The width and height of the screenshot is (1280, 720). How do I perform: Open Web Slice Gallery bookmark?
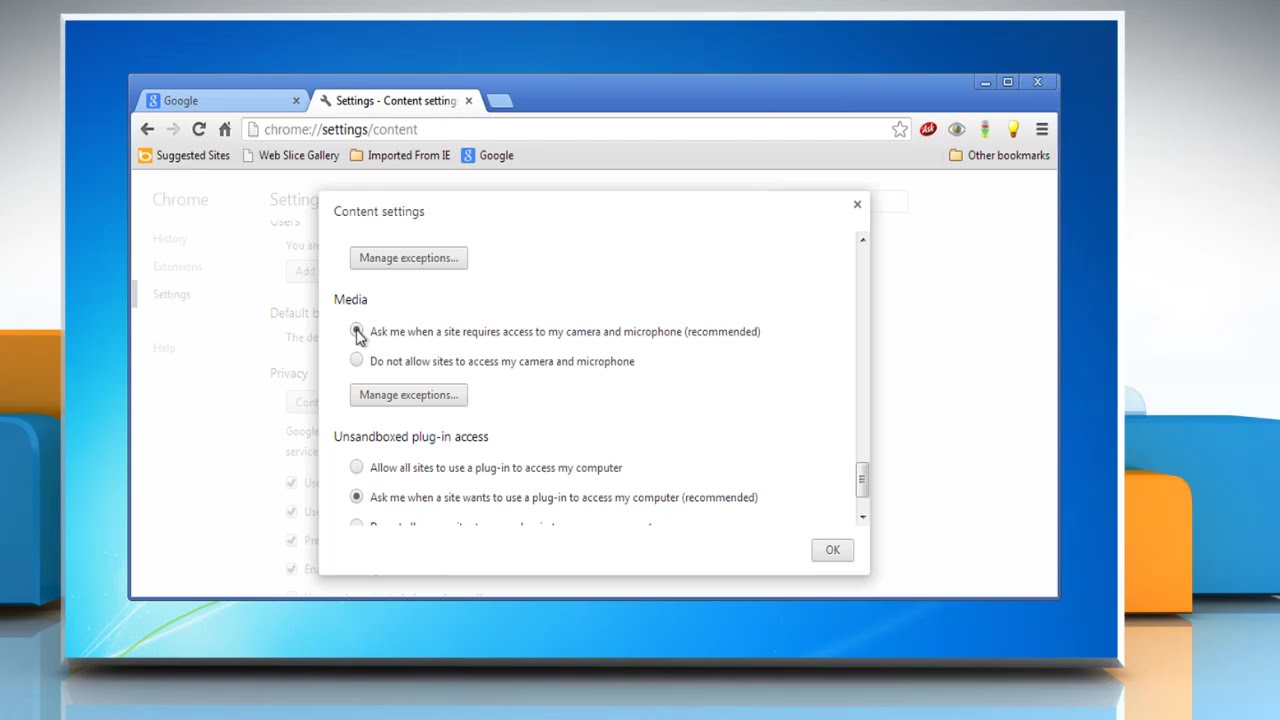[x=290, y=155]
